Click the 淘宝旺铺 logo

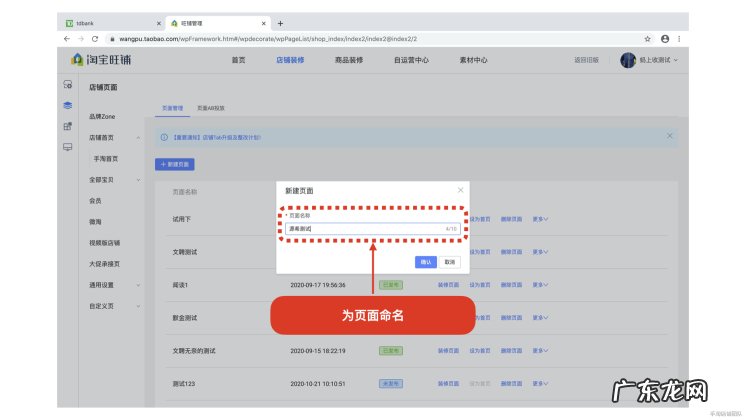pos(101,60)
